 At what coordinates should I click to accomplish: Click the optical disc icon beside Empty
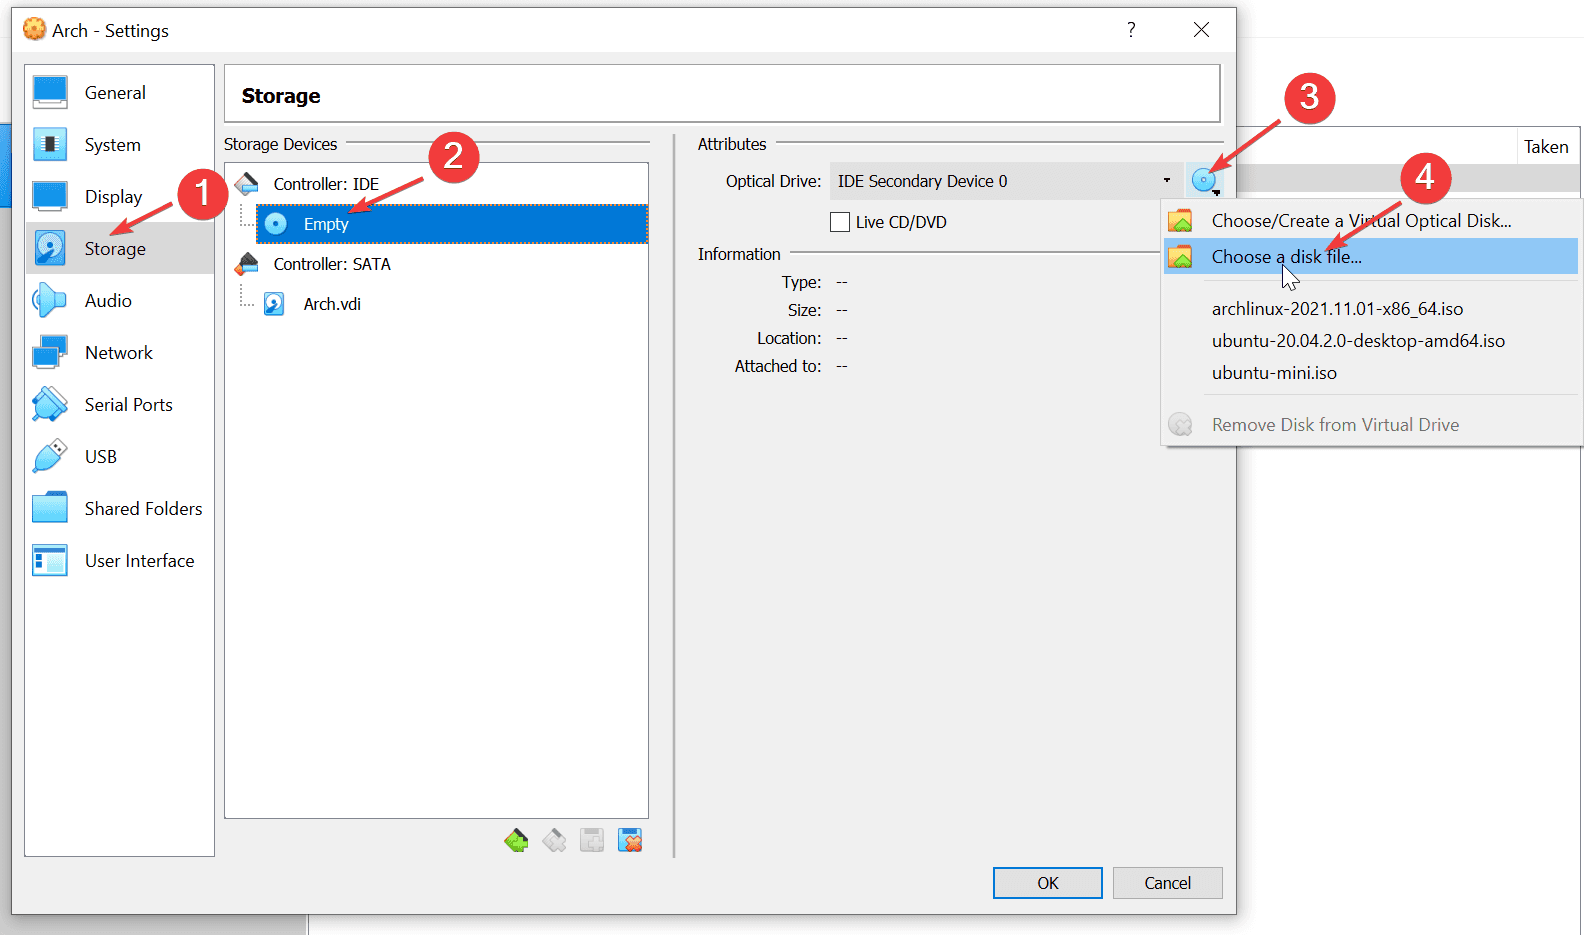(276, 224)
